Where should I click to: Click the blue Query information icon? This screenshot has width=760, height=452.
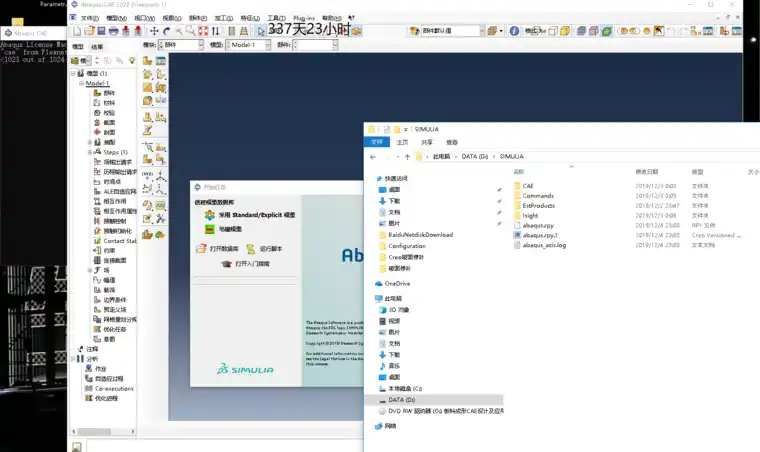[514, 31]
